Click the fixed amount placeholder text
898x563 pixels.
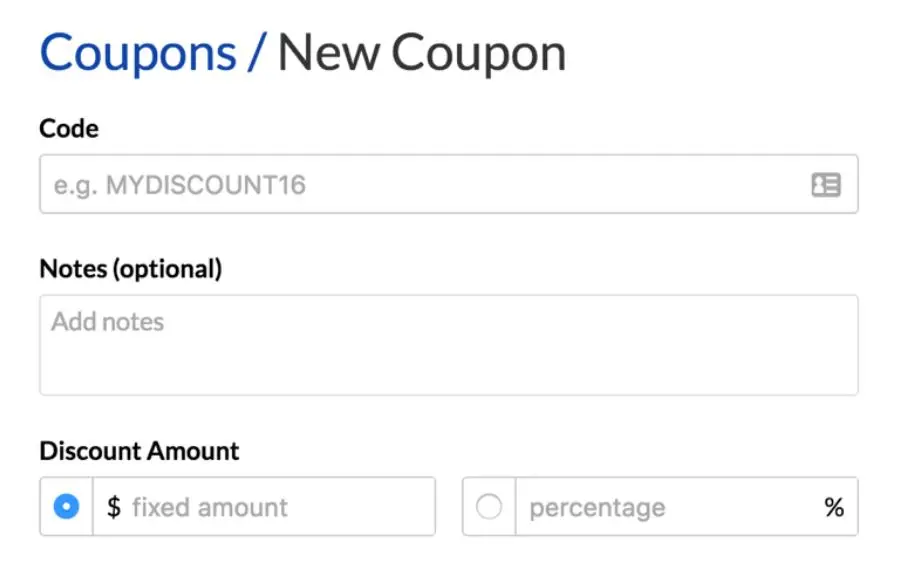pos(210,507)
